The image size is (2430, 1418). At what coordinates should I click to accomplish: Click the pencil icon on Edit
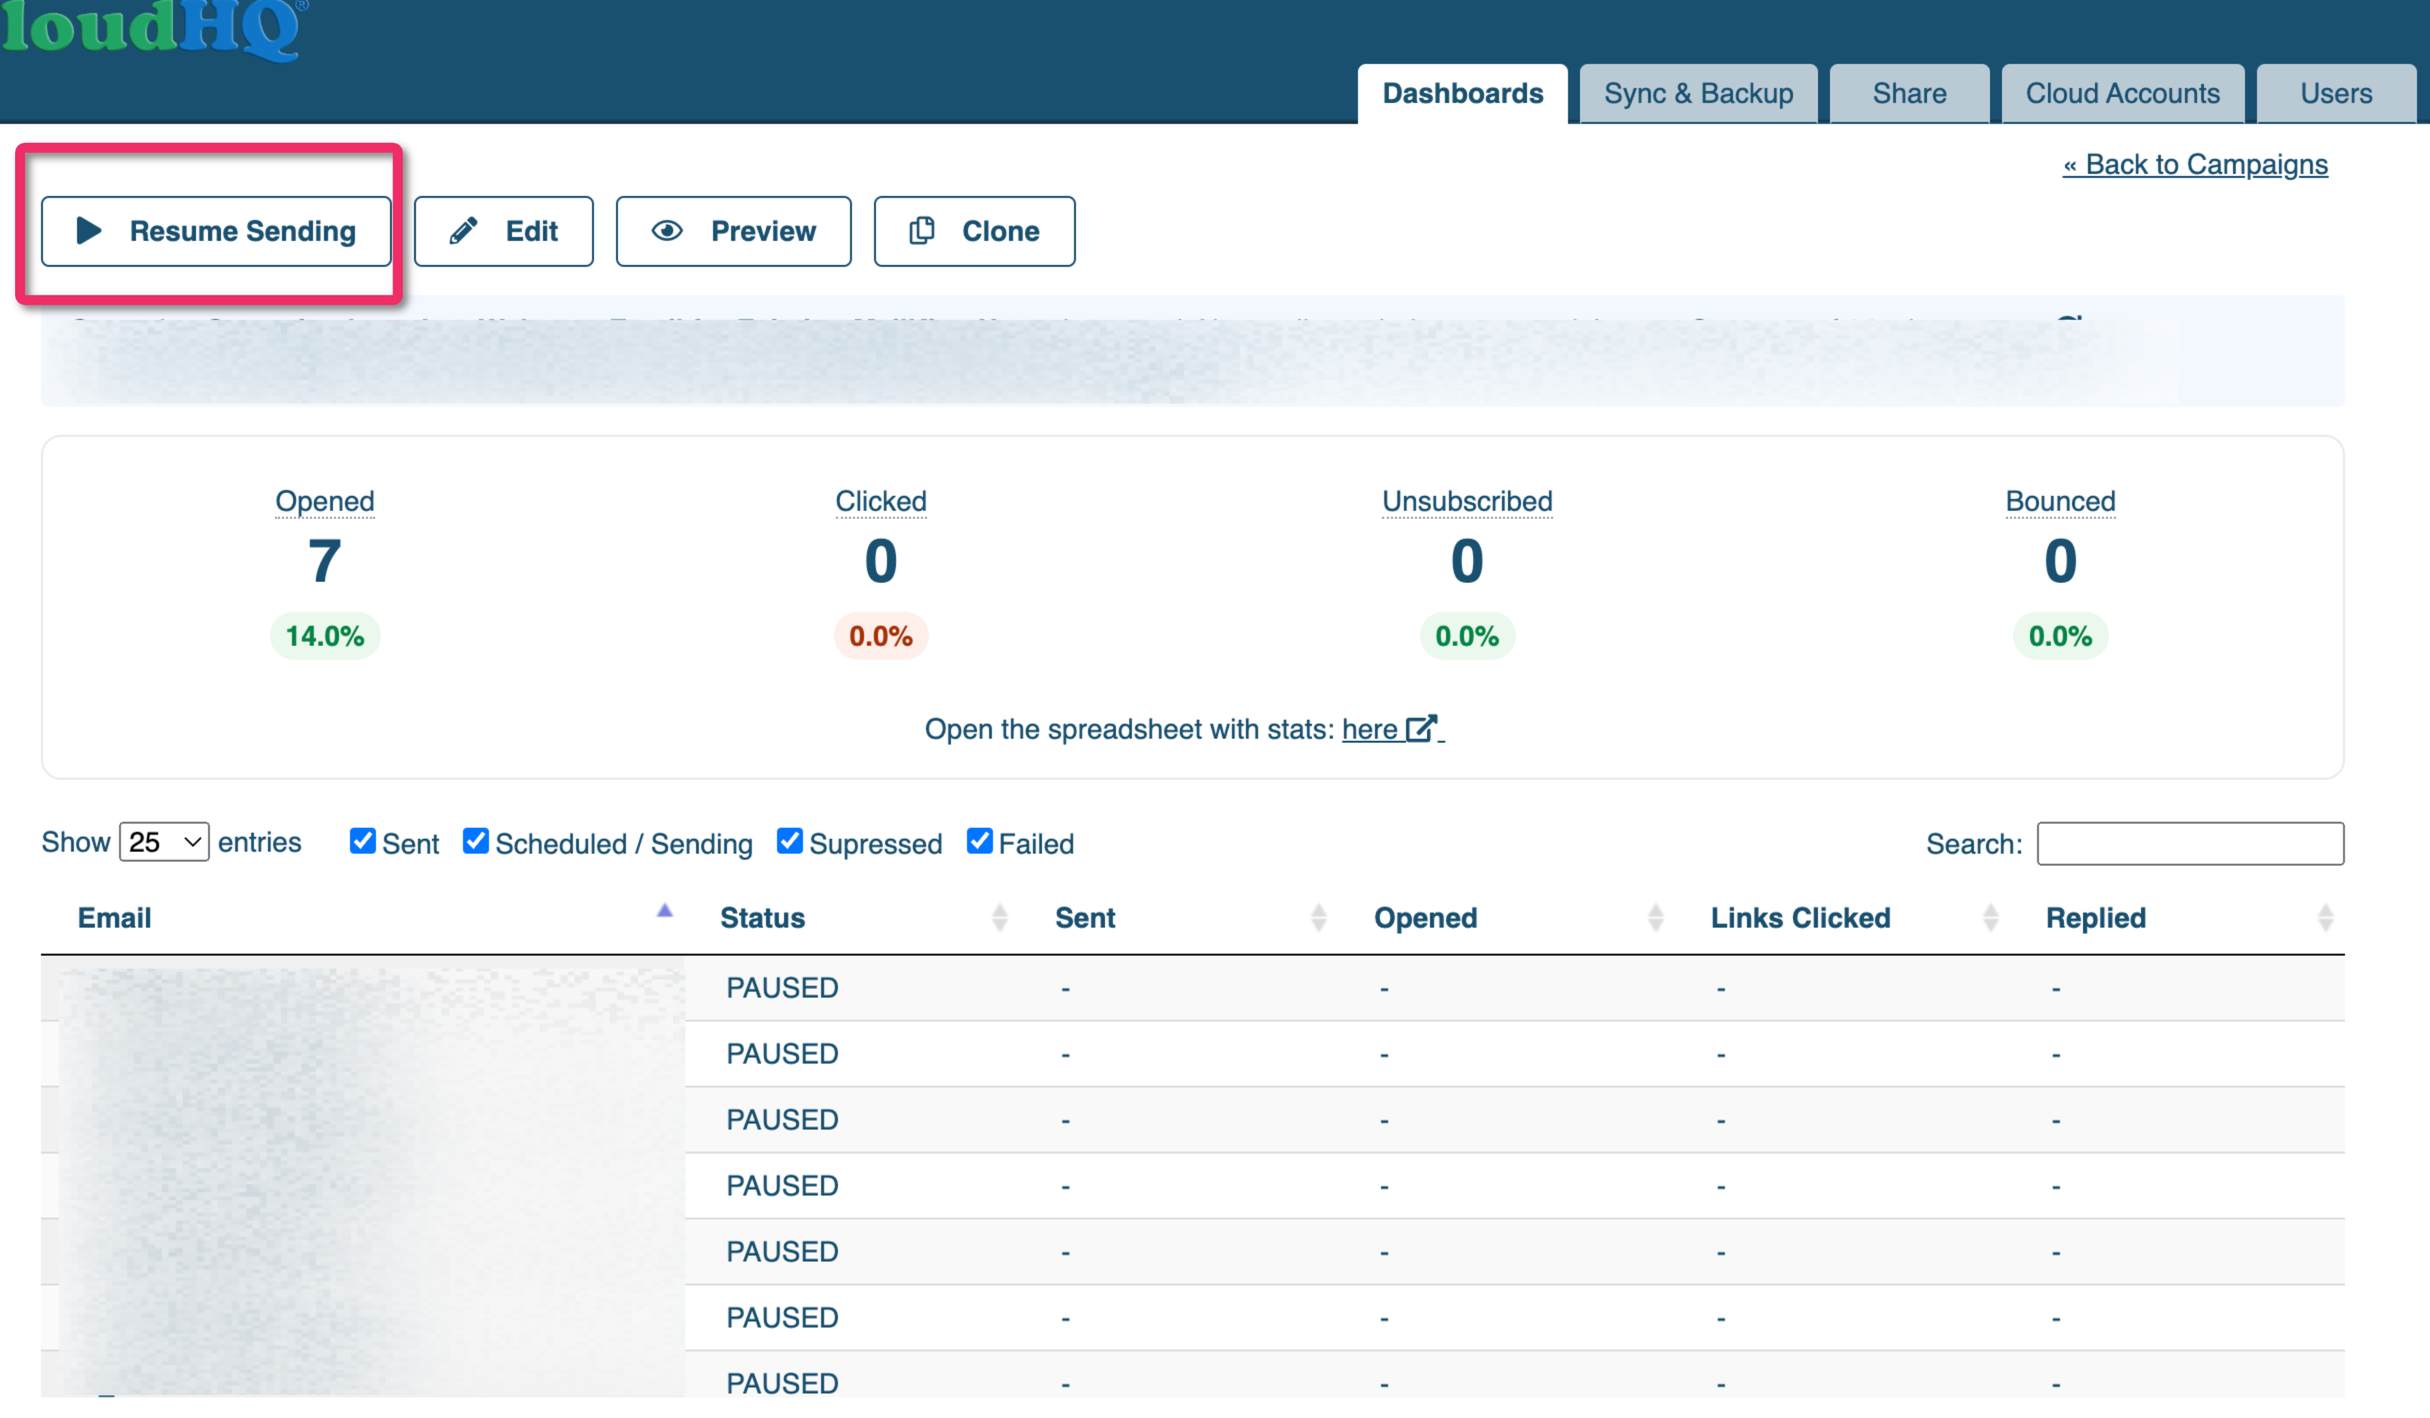click(463, 231)
